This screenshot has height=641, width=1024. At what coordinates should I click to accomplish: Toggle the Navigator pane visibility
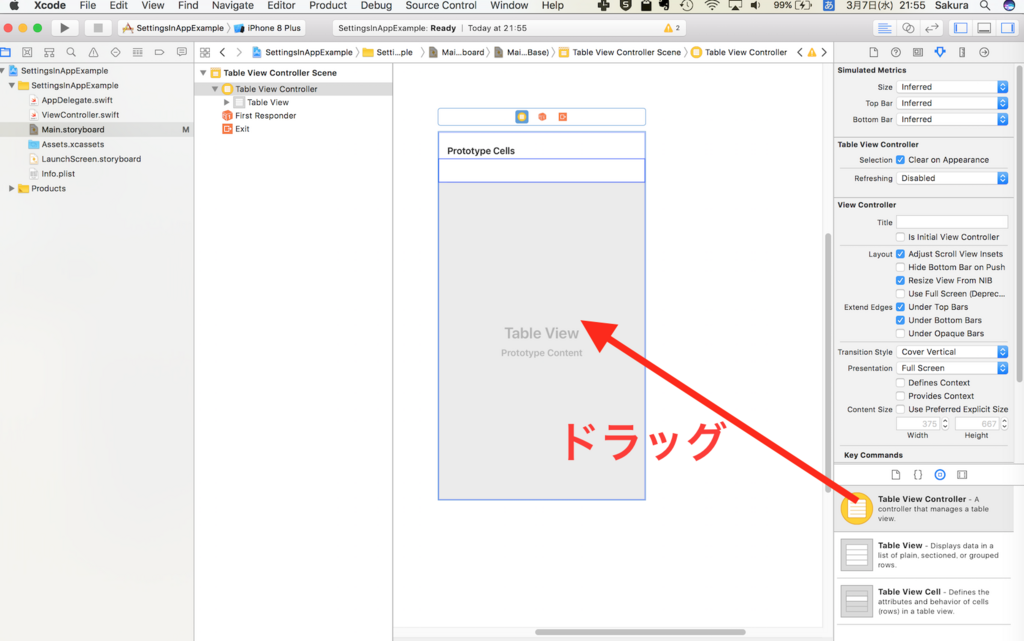pyautogui.click(x=961, y=28)
